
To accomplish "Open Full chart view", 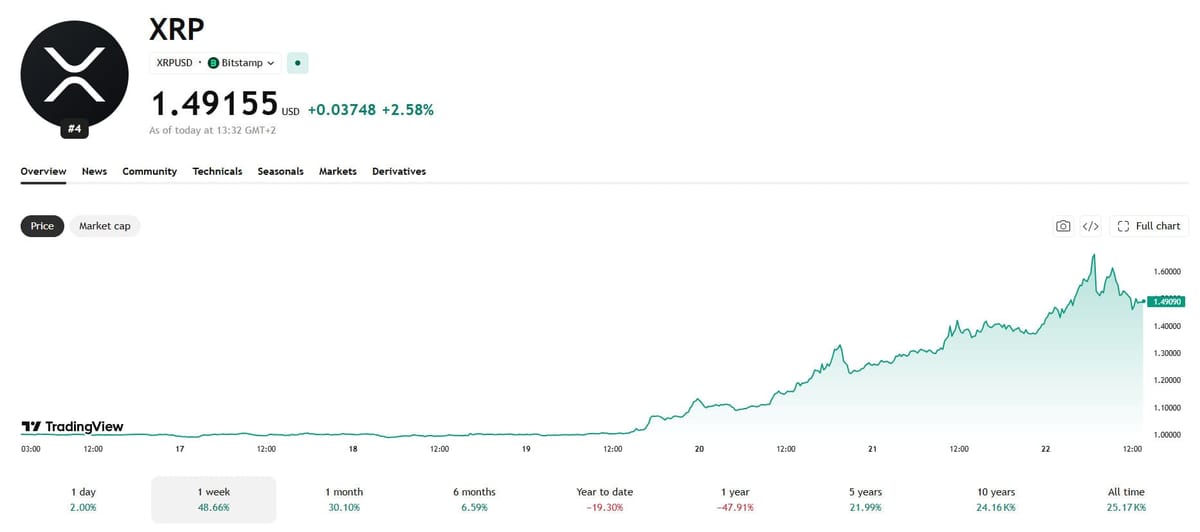I will click(1149, 226).
